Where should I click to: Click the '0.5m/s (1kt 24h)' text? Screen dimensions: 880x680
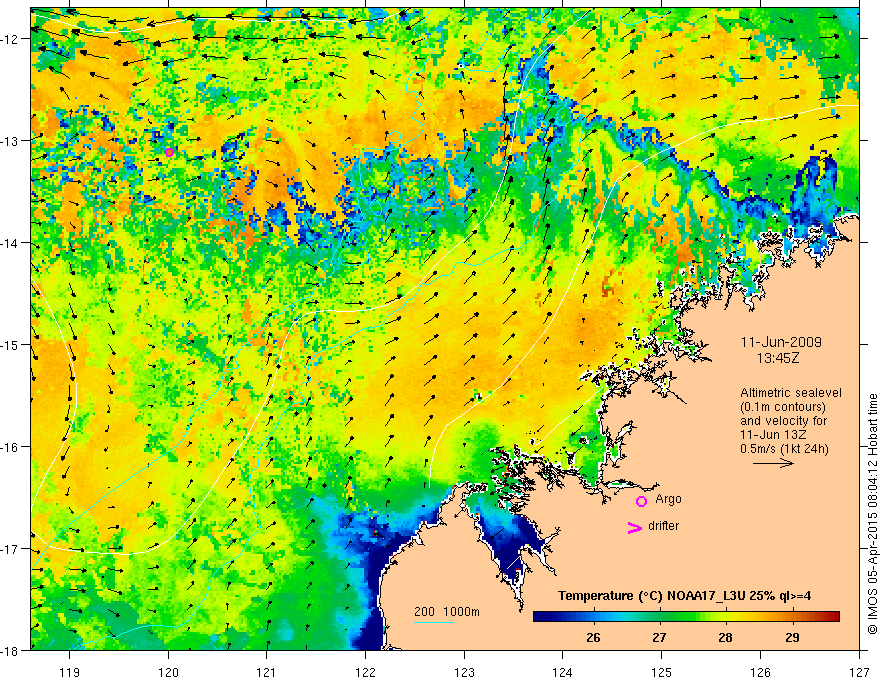coord(784,449)
